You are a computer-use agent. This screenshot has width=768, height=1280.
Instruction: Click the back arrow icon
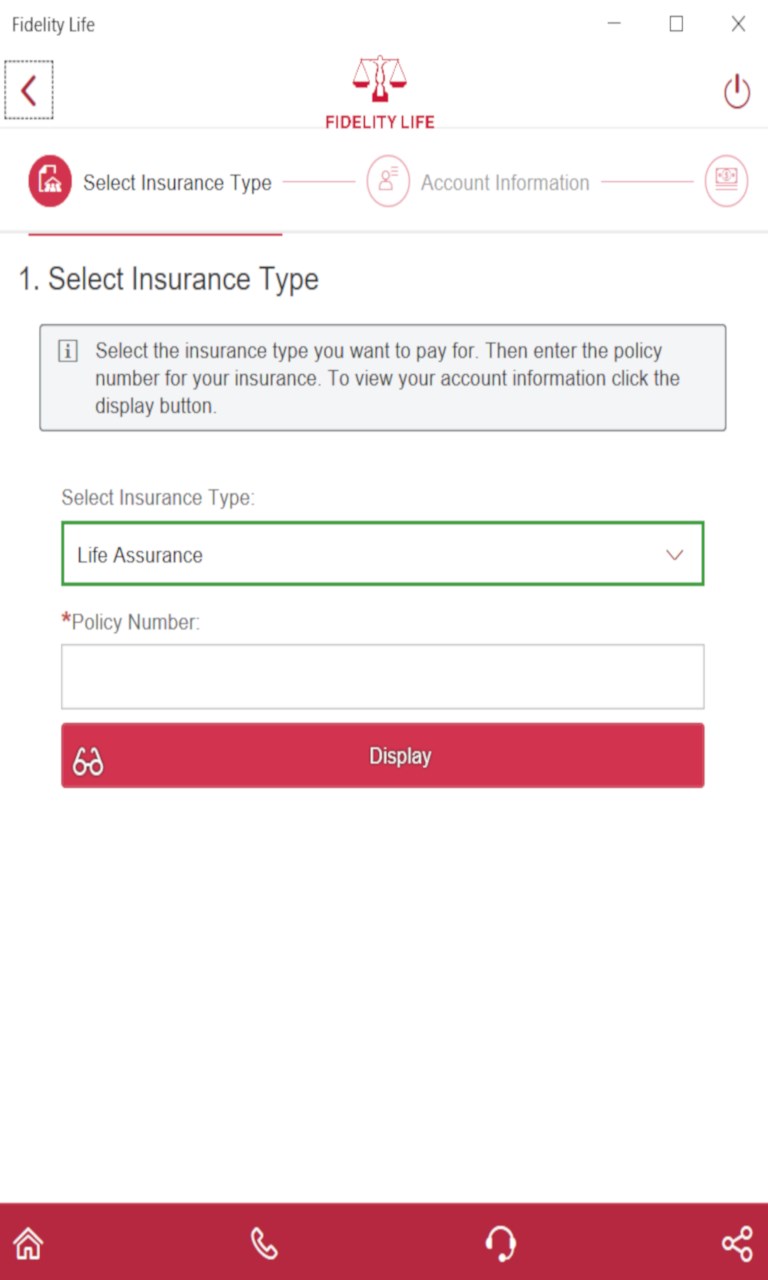pyautogui.click(x=29, y=91)
